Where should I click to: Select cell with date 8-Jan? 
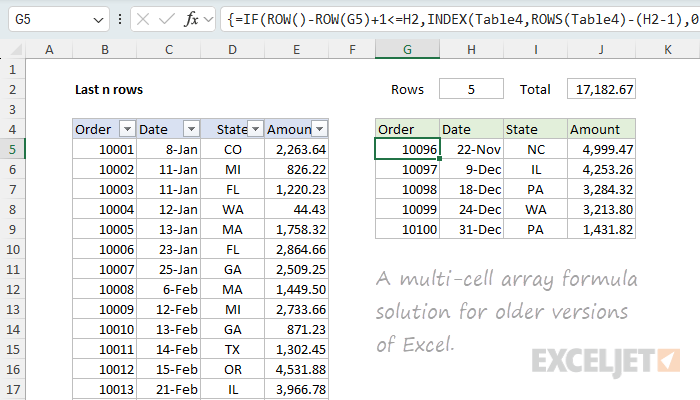click(169, 150)
